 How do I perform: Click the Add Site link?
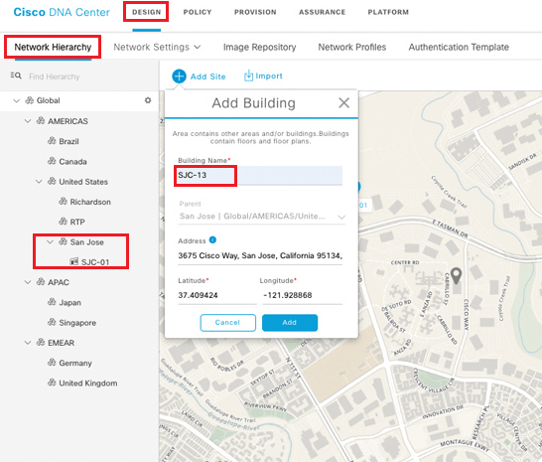208,76
